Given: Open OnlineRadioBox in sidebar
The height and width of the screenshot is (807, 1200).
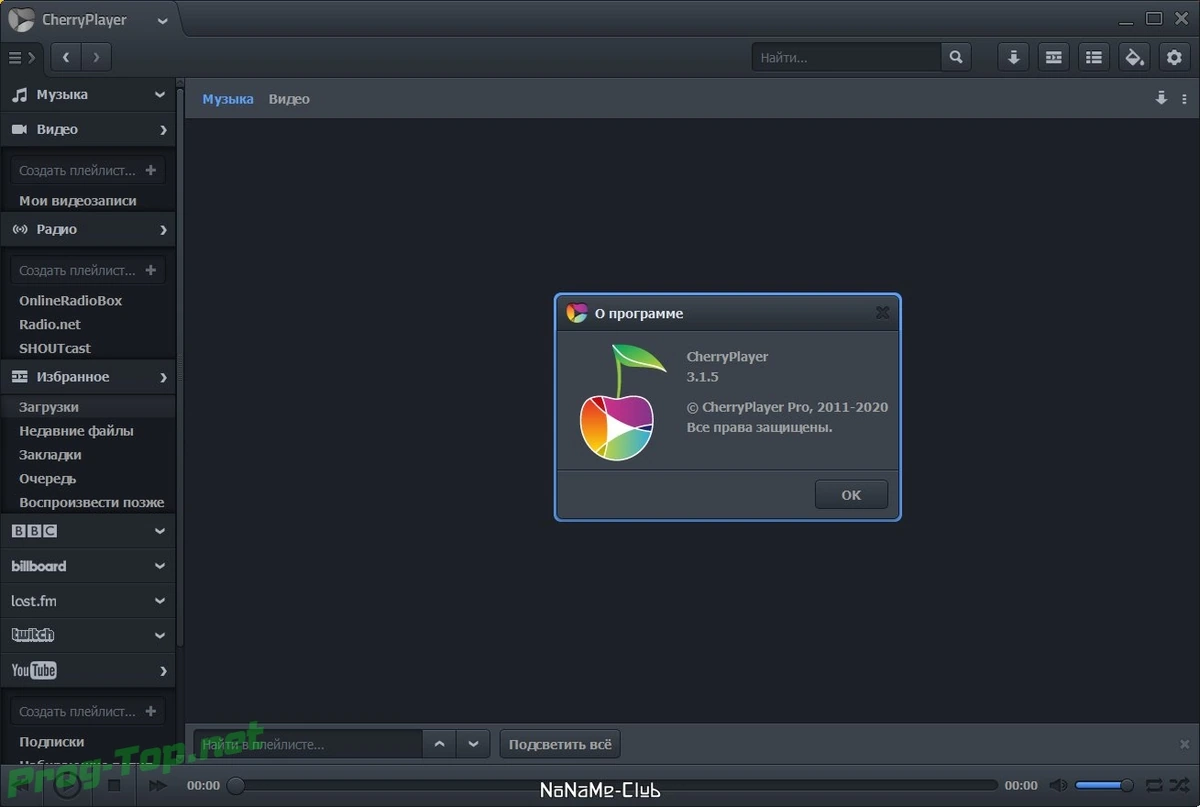Looking at the screenshot, I should click(71, 300).
